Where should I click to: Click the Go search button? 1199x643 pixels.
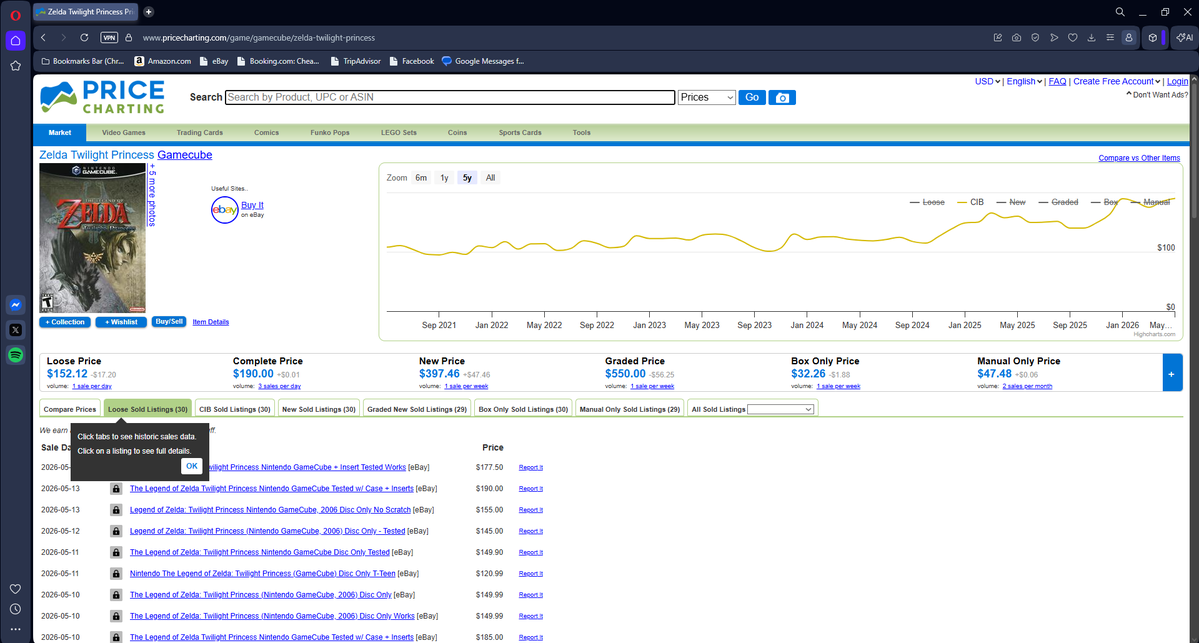click(752, 97)
